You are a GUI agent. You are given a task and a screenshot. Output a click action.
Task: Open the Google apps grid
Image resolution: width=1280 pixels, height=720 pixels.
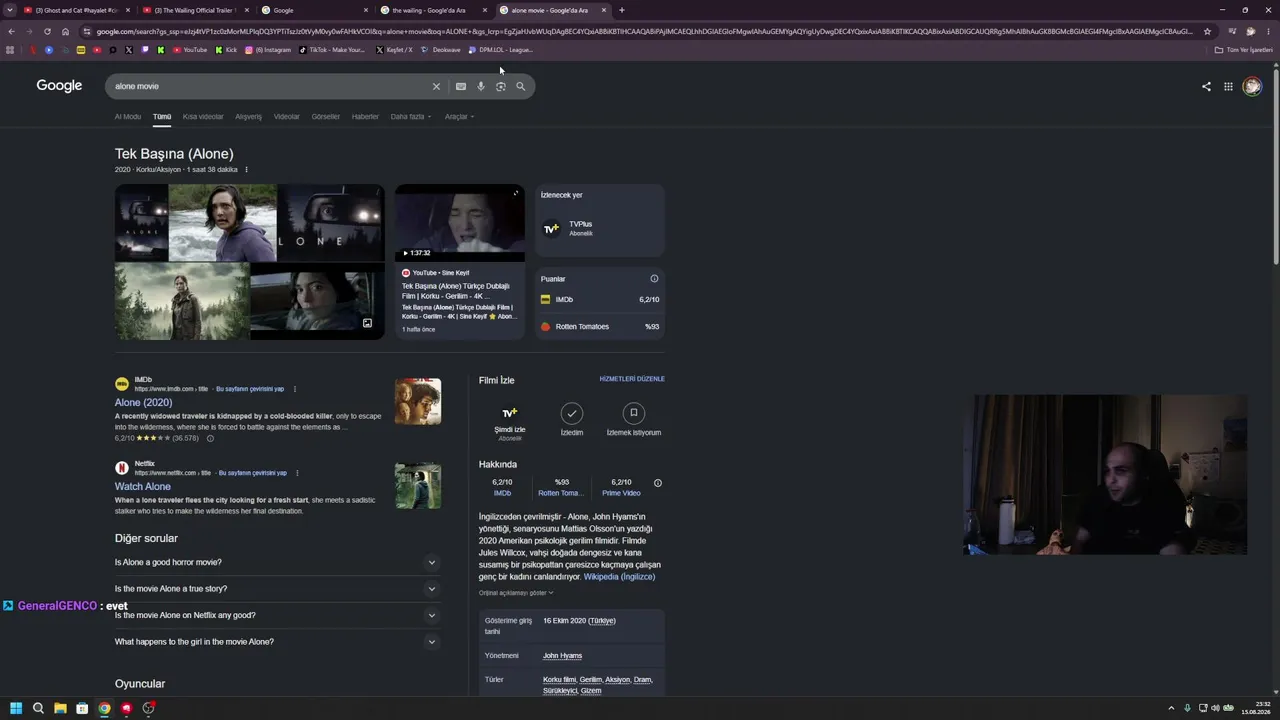point(1228,86)
